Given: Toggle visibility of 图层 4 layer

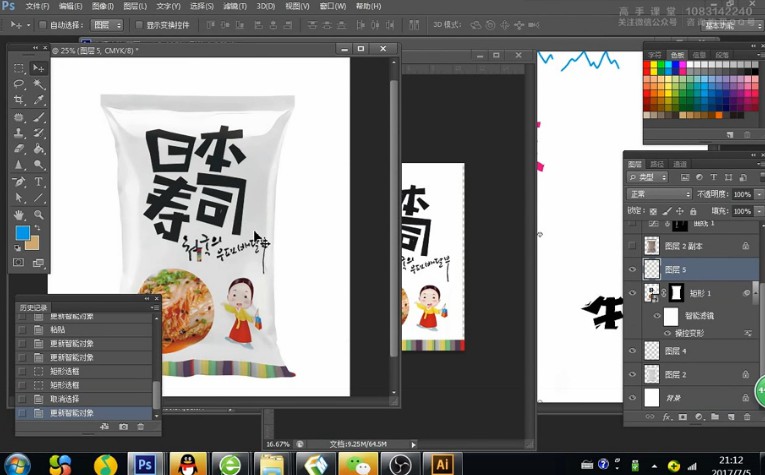Looking at the screenshot, I should [632, 351].
